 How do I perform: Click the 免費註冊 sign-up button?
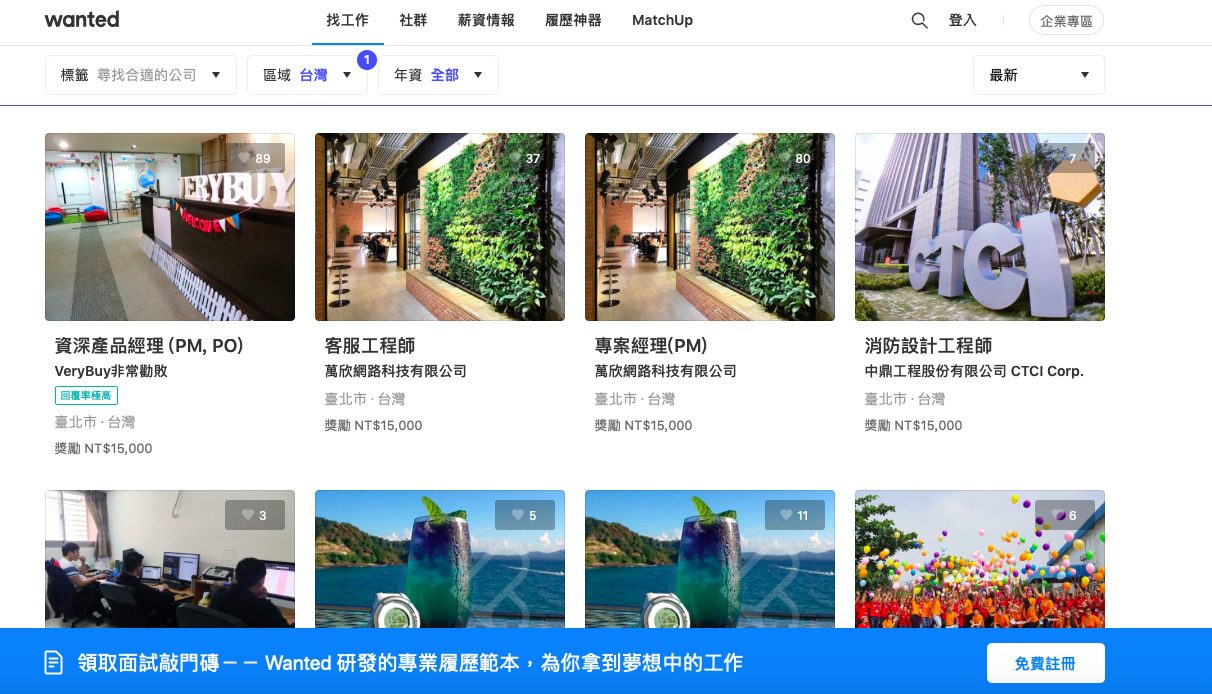[x=1046, y=663]
